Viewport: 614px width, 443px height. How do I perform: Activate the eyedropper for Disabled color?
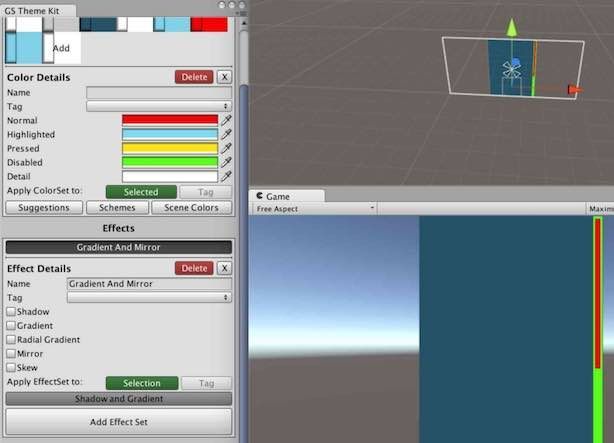coord(226,162)
